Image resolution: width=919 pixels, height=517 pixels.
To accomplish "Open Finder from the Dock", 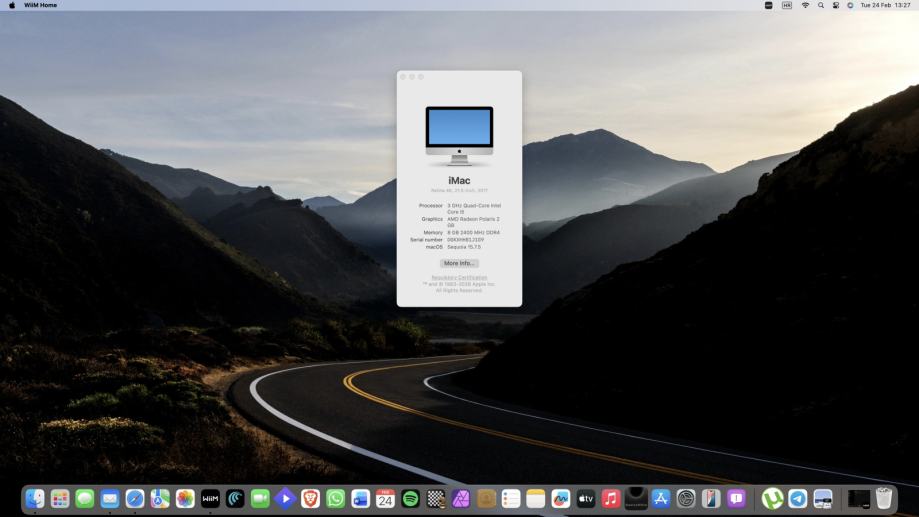I will click(35, 498).
